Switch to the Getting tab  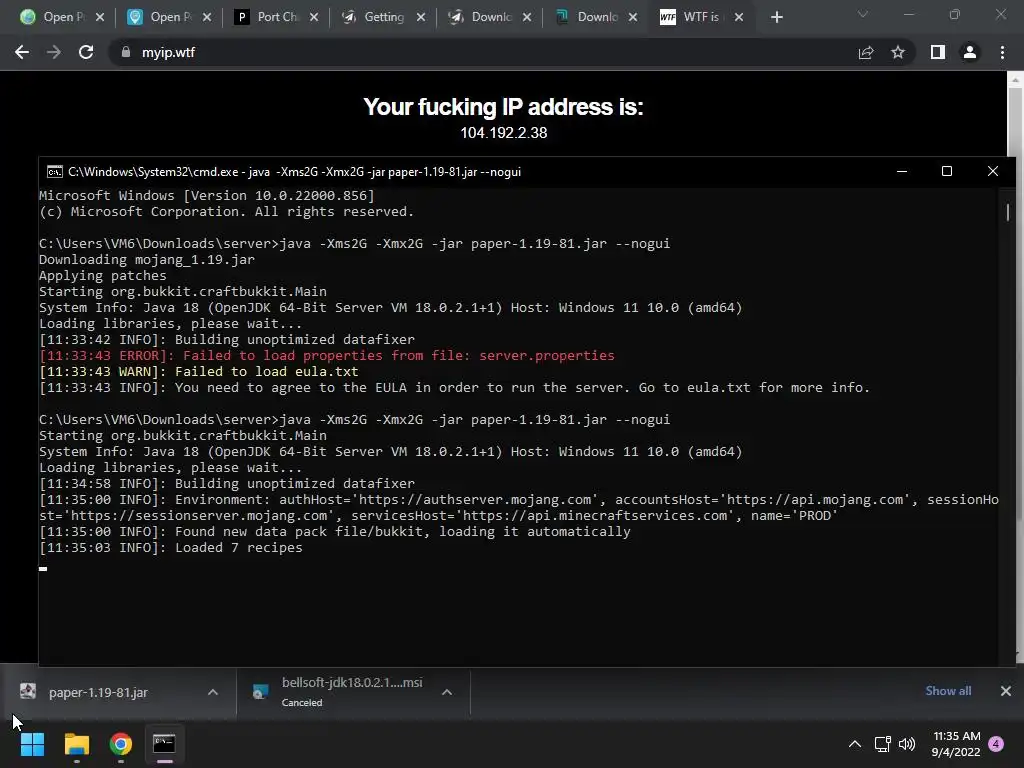374,17
